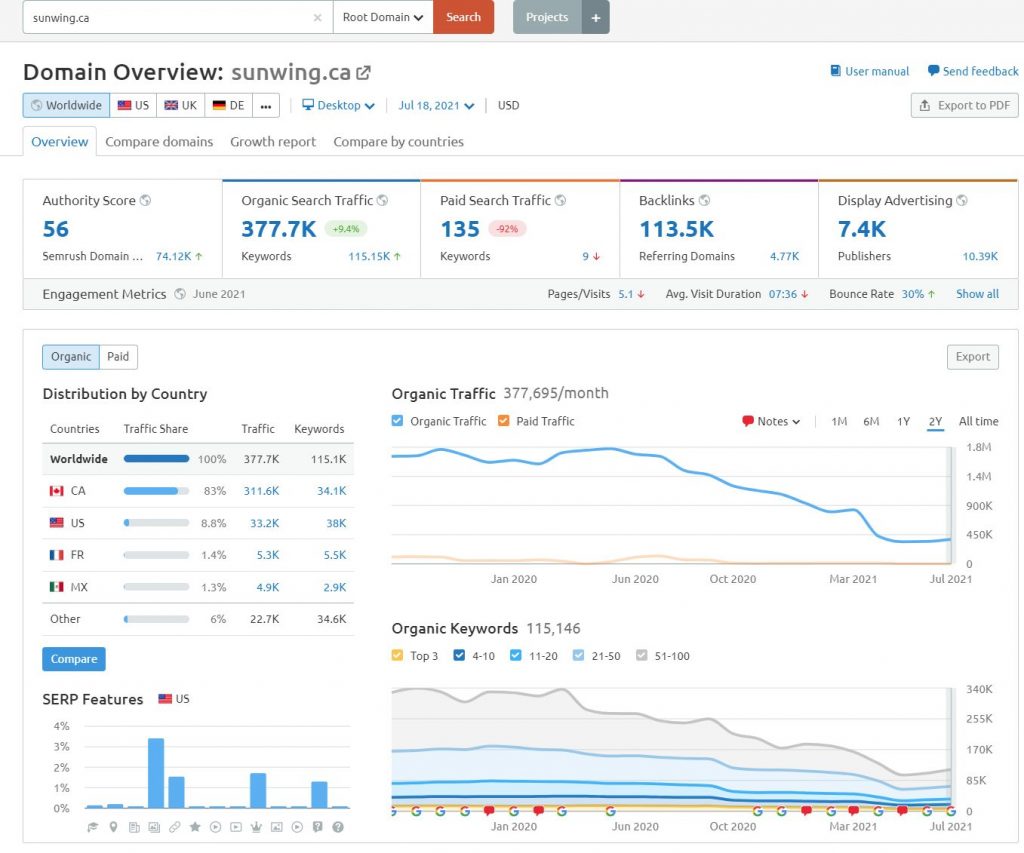
Task: Select the news page SERP feature icon
Action: (x=134, y=827)
